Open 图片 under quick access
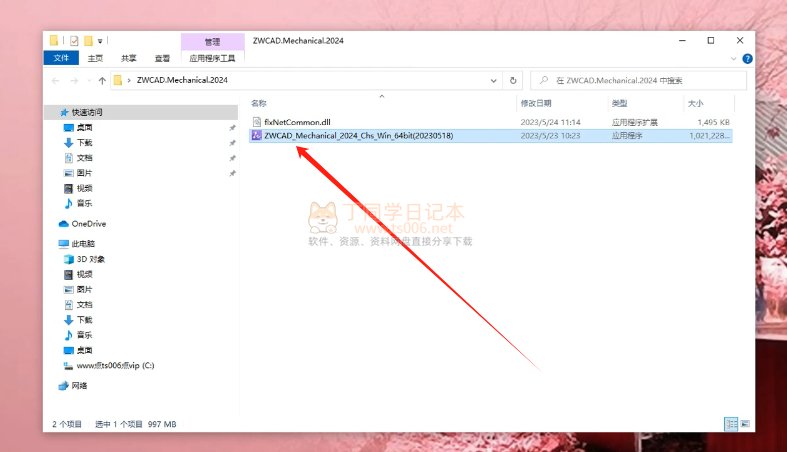 pyautogui.click(x=84, y=173)
